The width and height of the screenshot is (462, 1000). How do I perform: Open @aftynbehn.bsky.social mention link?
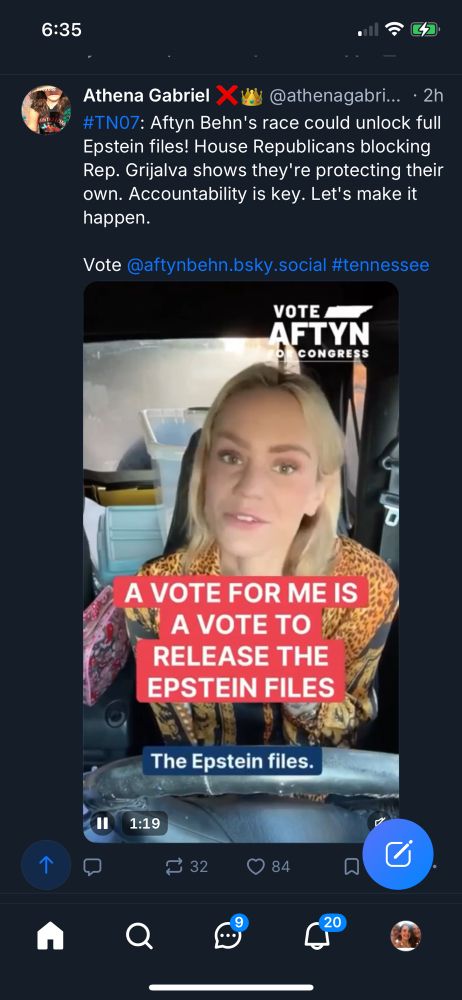click(227, 265)
